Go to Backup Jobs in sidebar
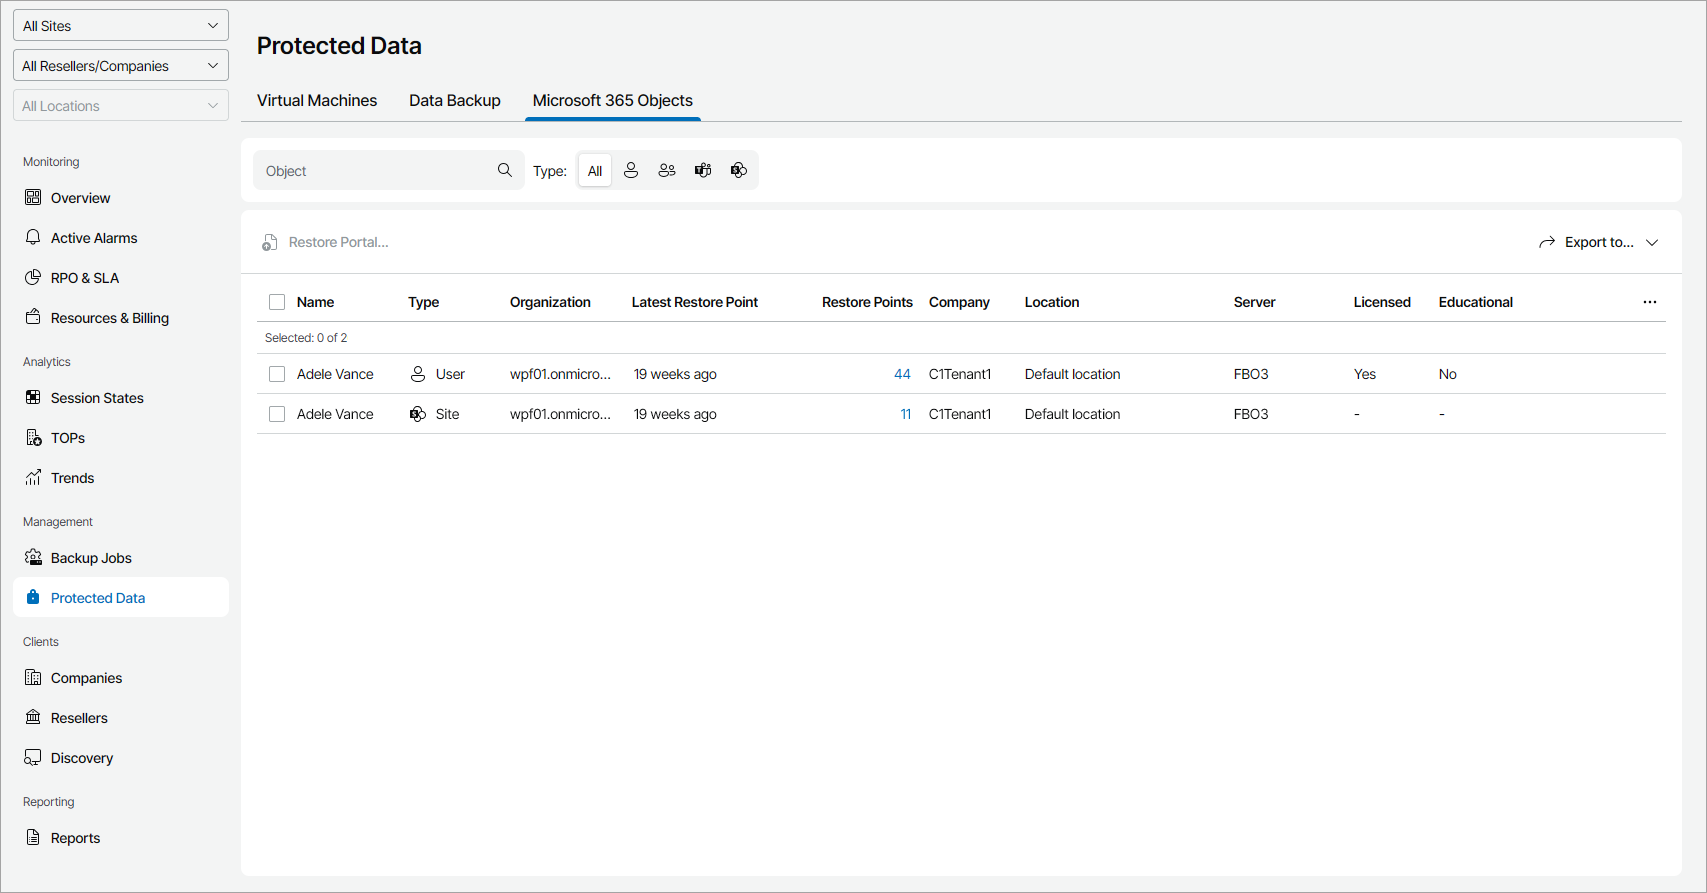 [x=91, y=558]
